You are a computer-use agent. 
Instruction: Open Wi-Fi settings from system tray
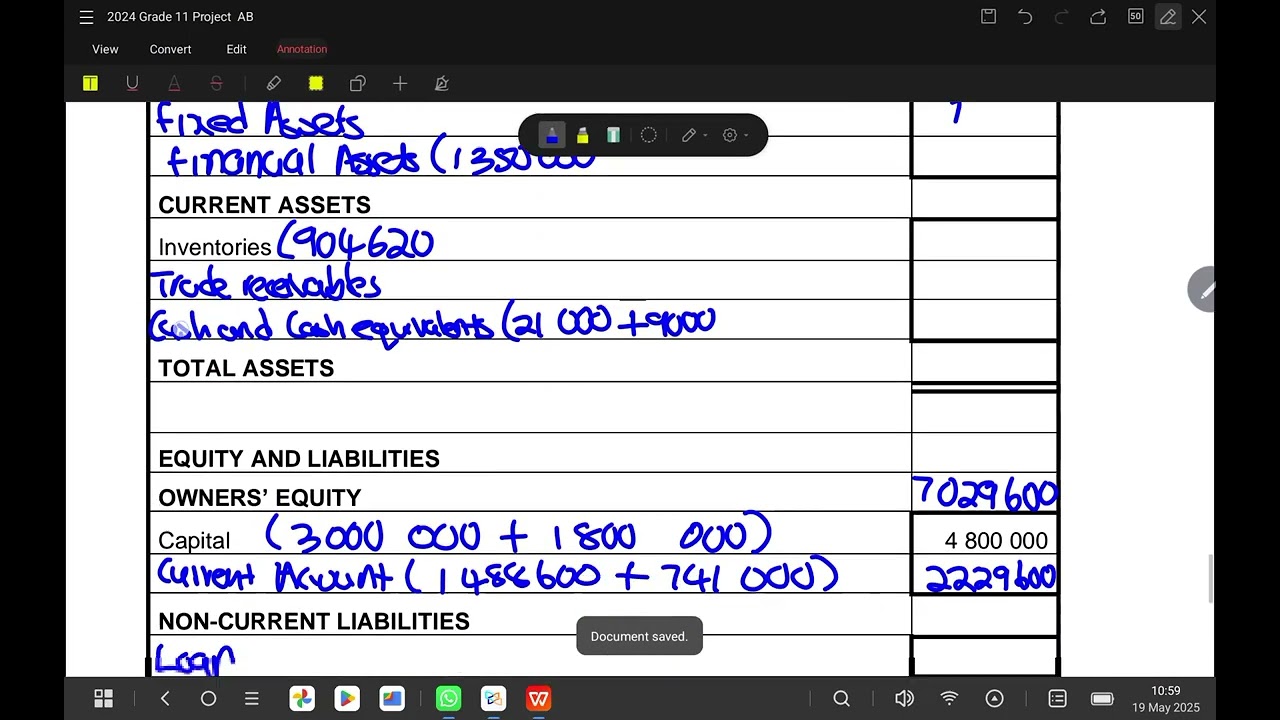[x=949, y=699]
